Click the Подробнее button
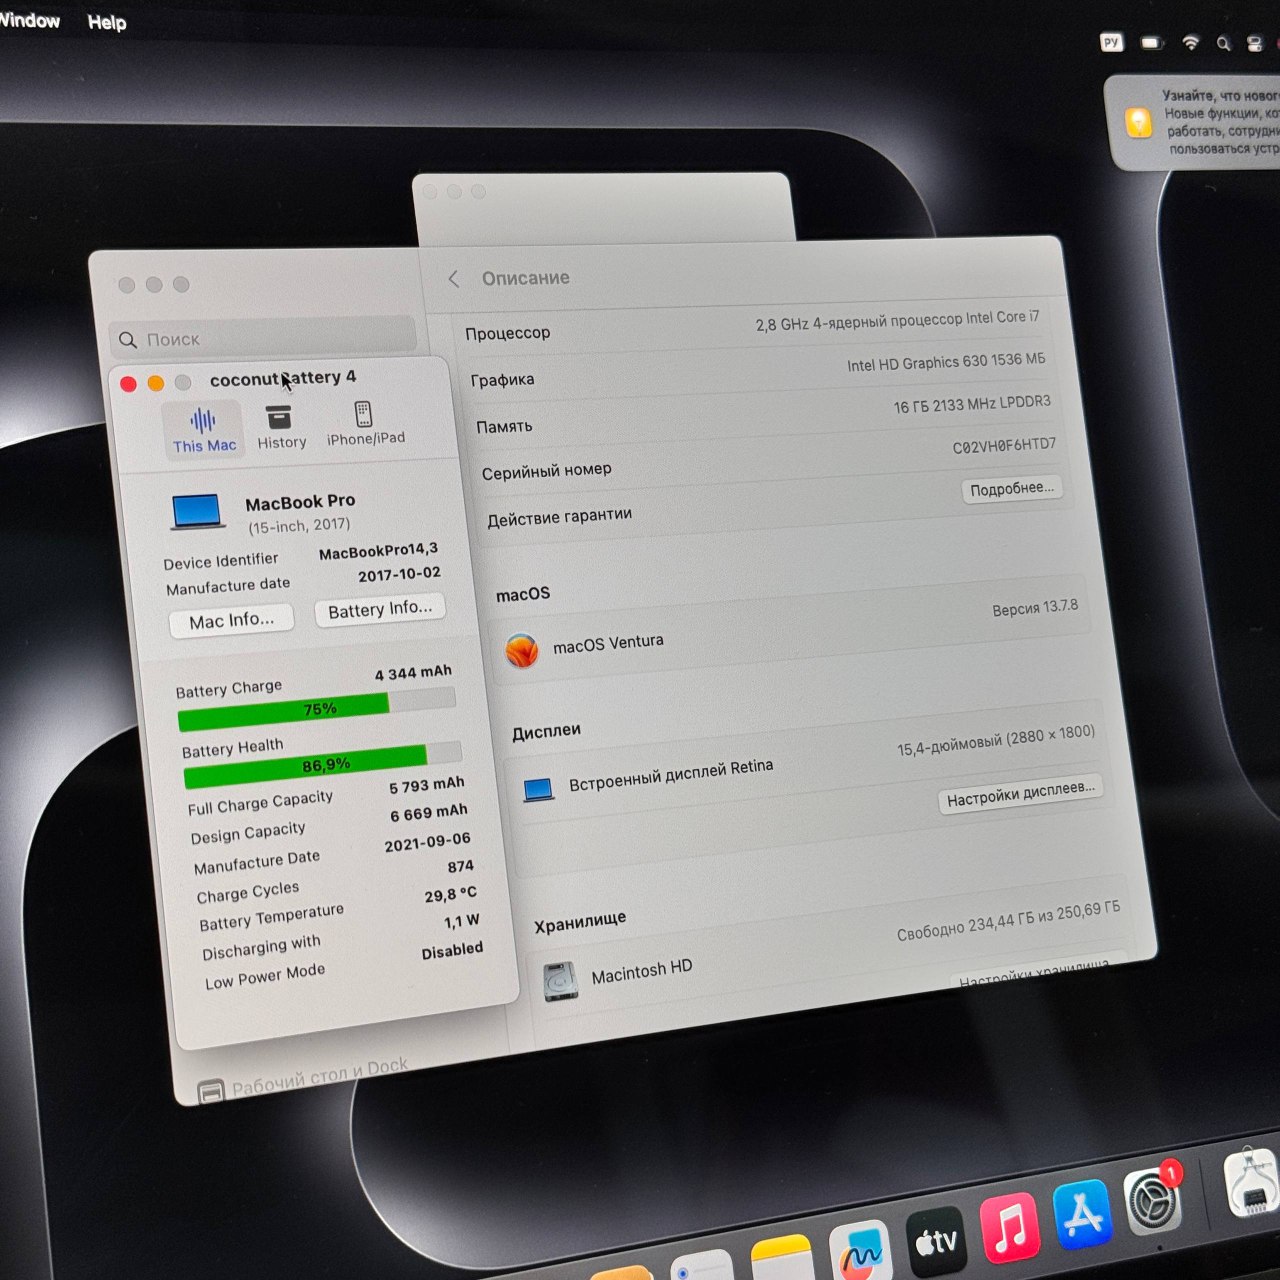The image size is (1280, 1280). (1012, 489)
